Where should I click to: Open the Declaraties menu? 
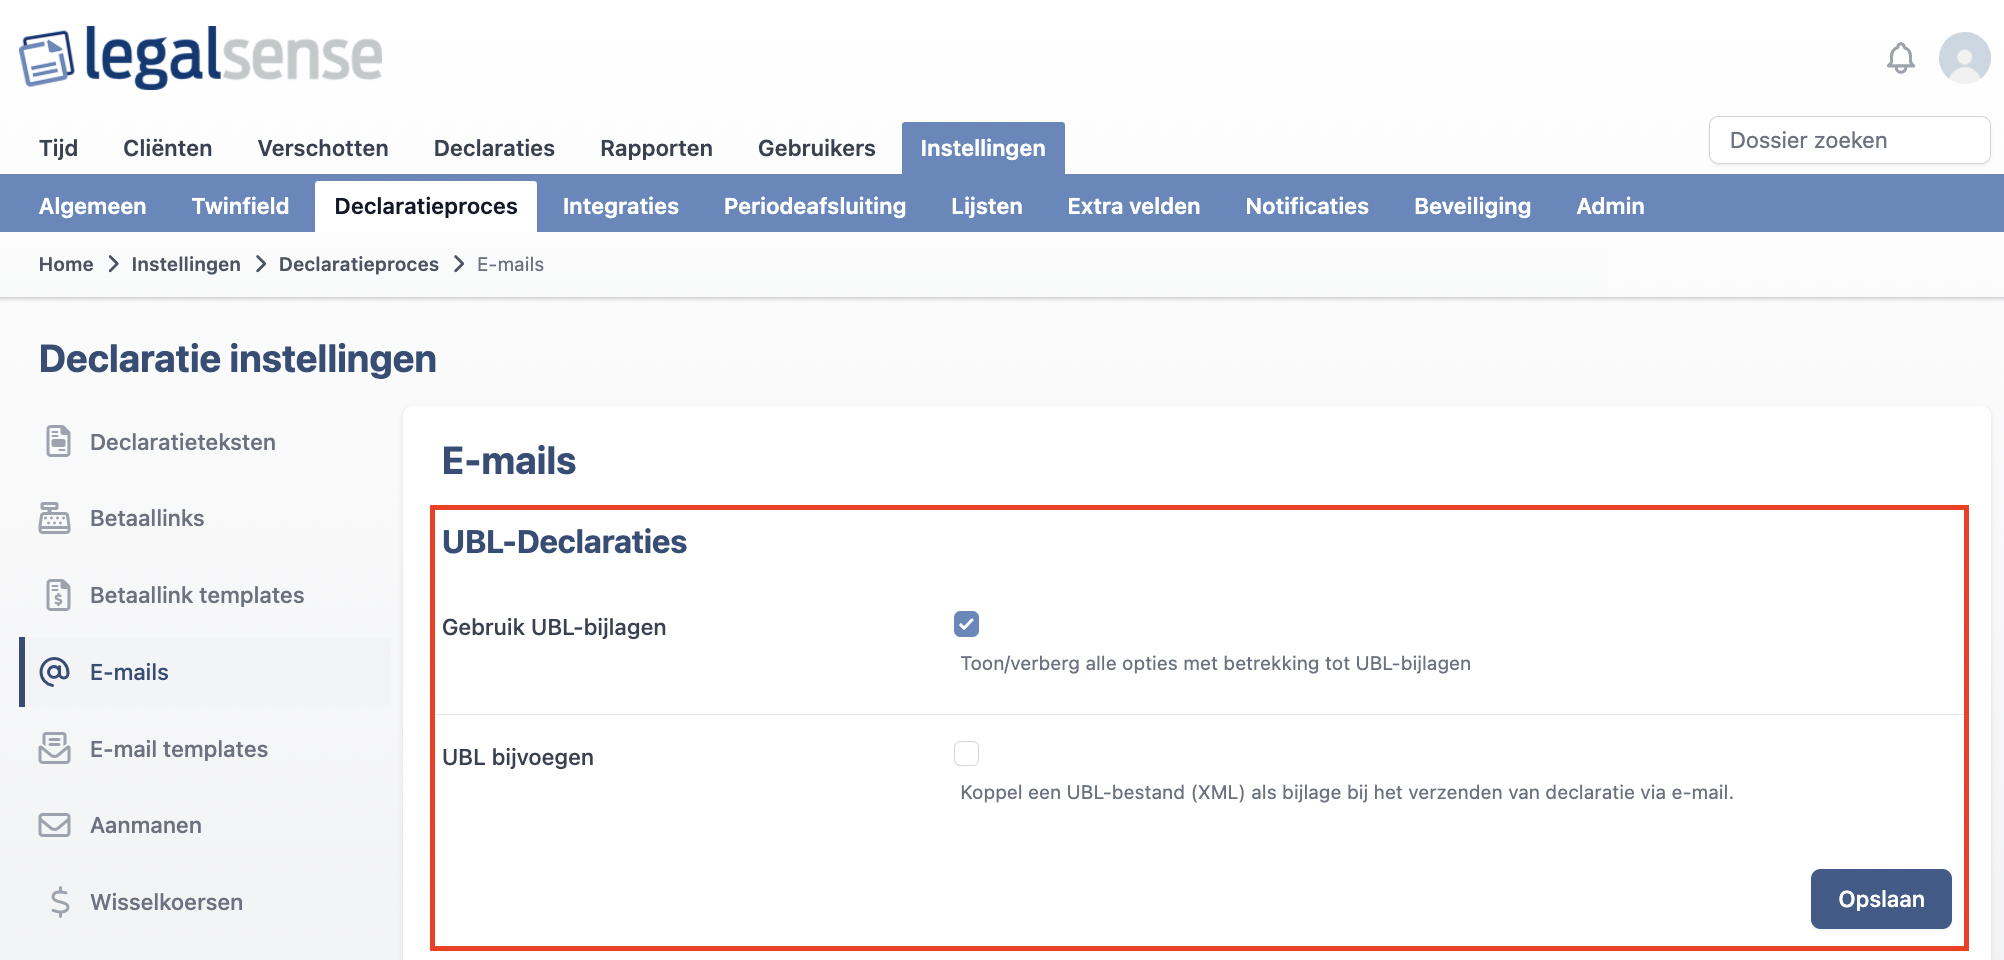point(494,148)
